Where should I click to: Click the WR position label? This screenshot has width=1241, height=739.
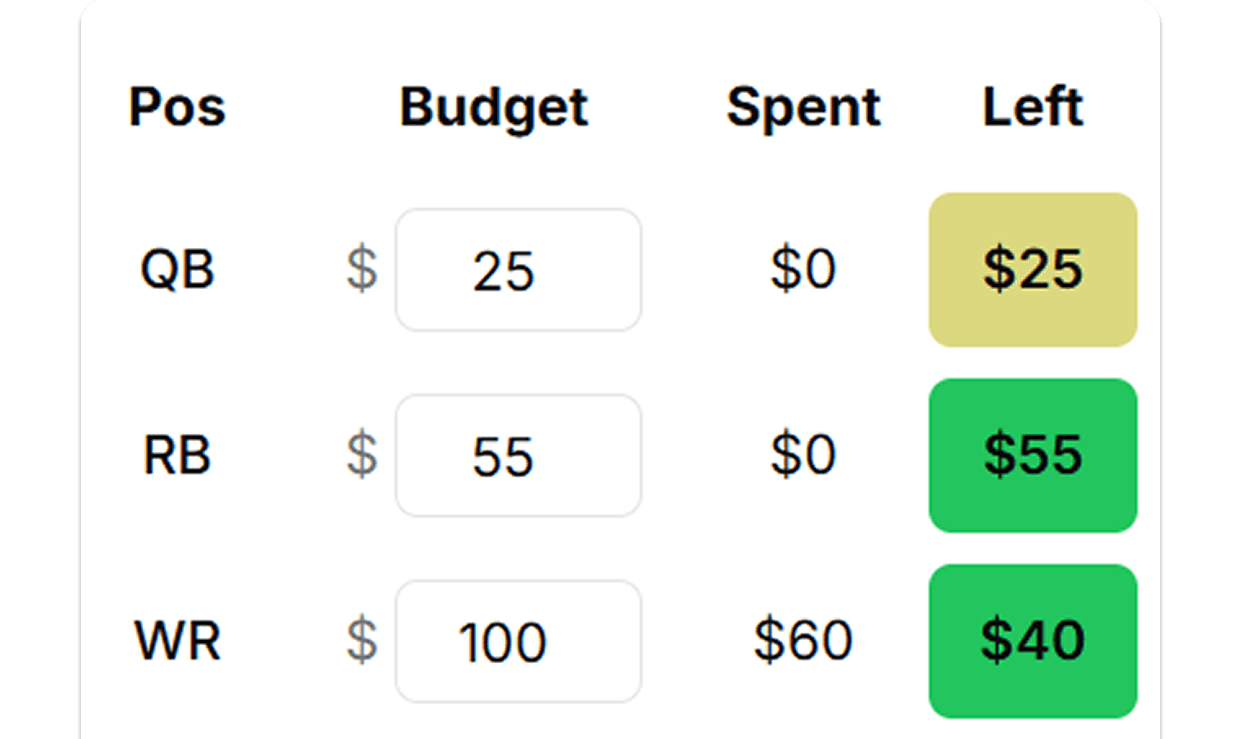(176, 640)
